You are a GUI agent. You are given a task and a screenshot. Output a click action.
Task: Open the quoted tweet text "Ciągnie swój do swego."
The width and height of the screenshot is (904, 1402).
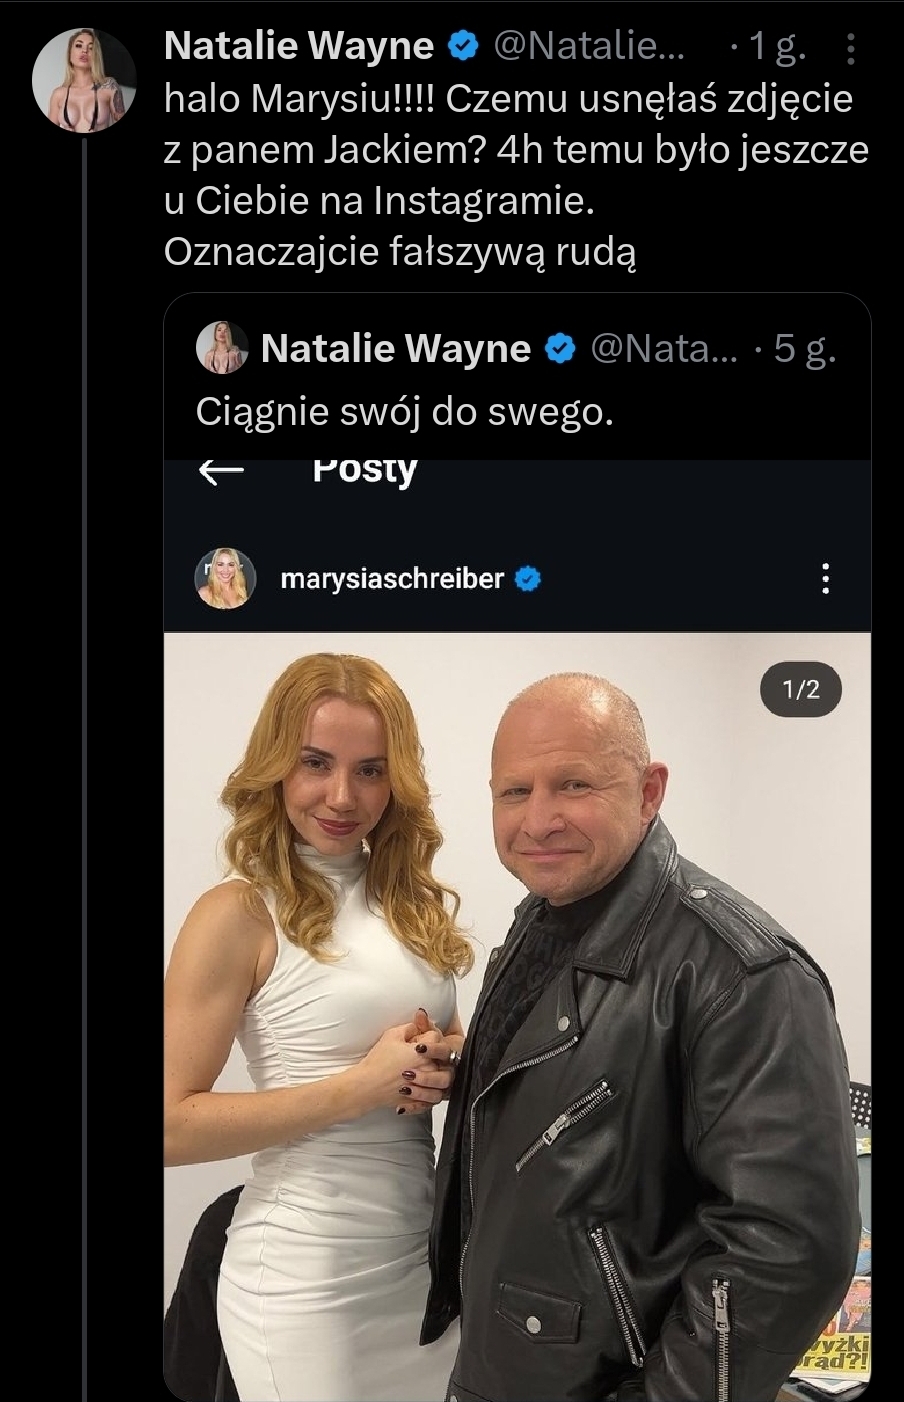click(404, 411)
